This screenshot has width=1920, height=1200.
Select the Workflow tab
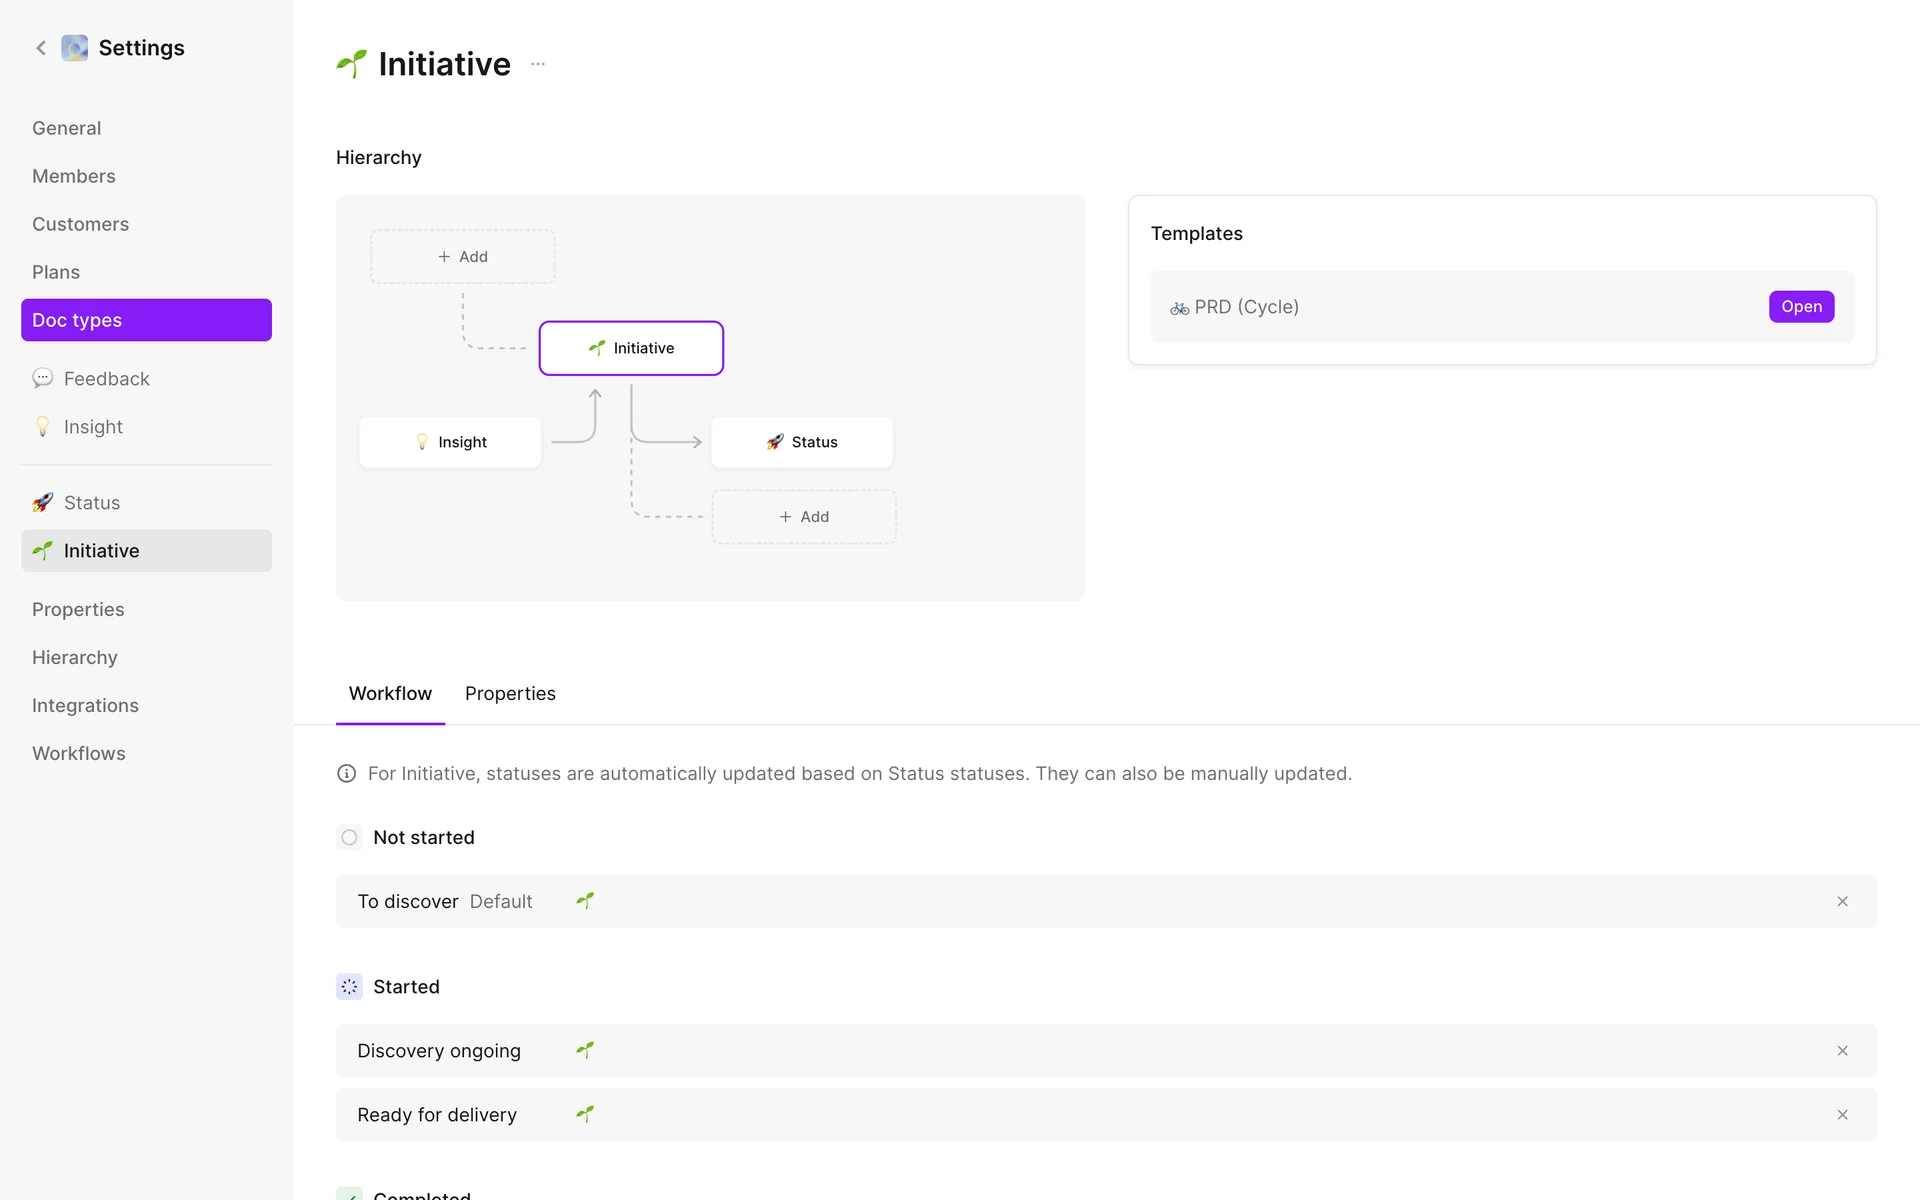390,693
